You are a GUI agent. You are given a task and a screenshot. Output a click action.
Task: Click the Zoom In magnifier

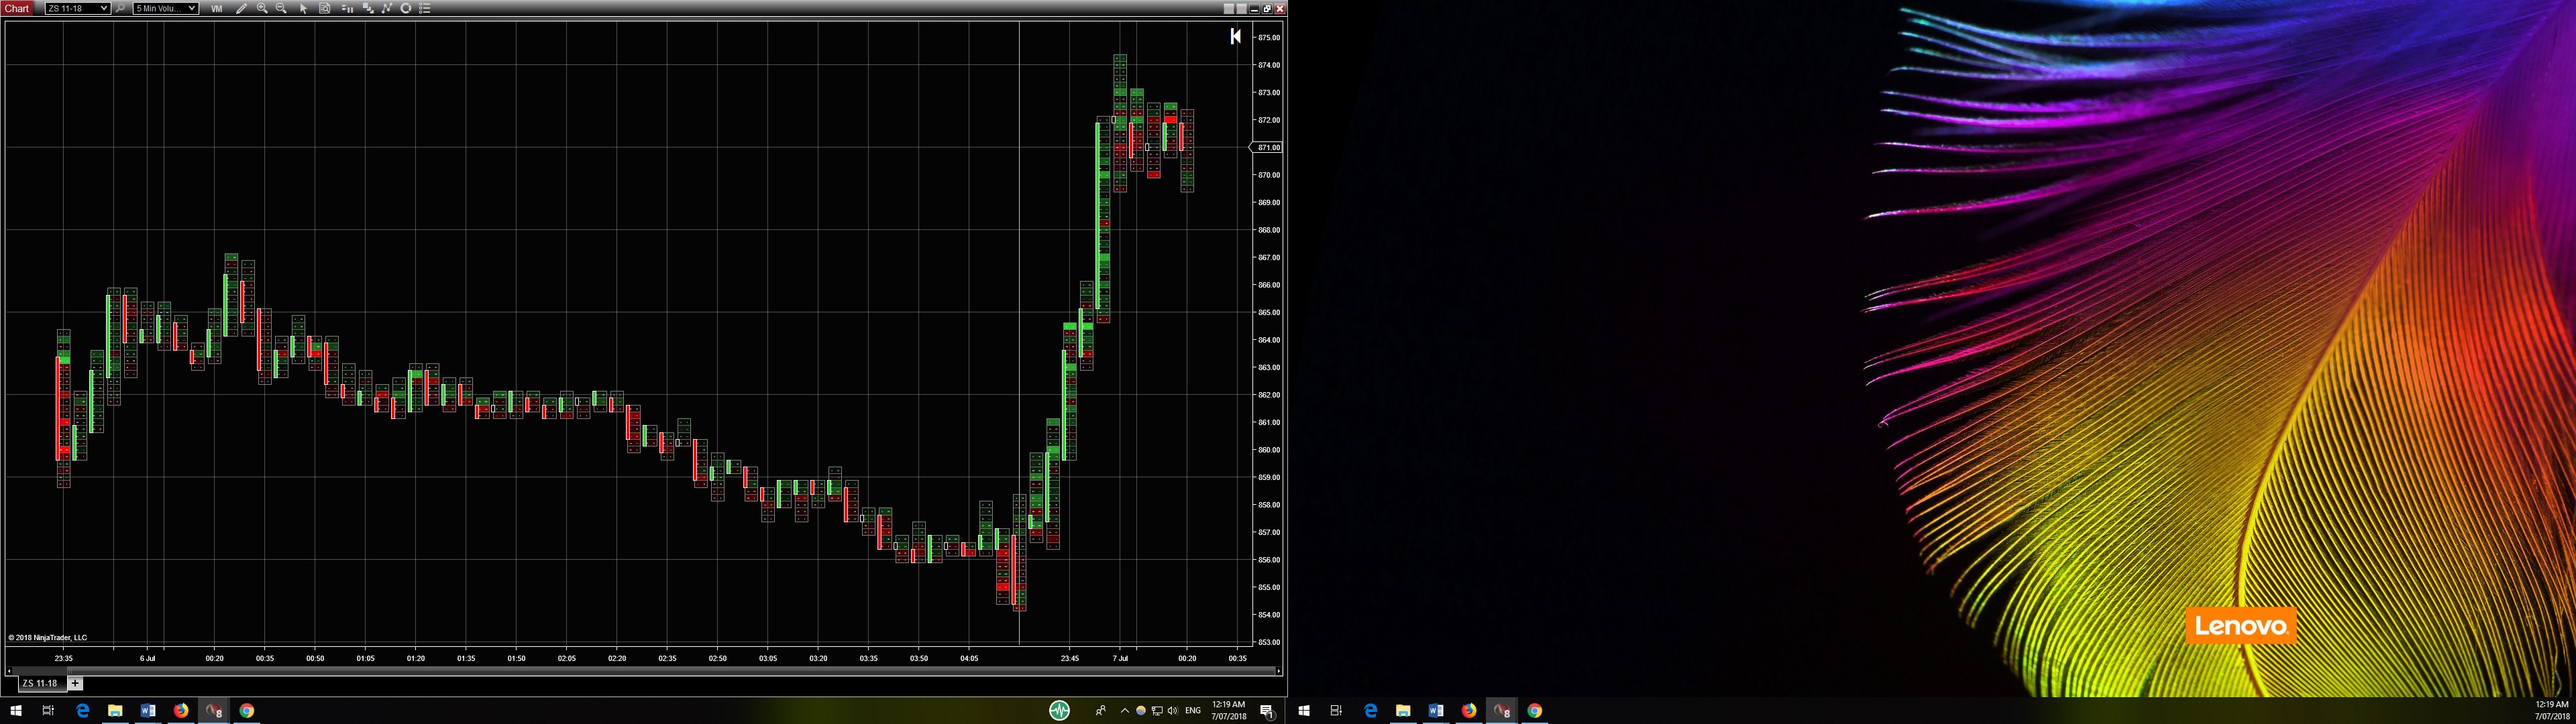[x=262, y=8]
